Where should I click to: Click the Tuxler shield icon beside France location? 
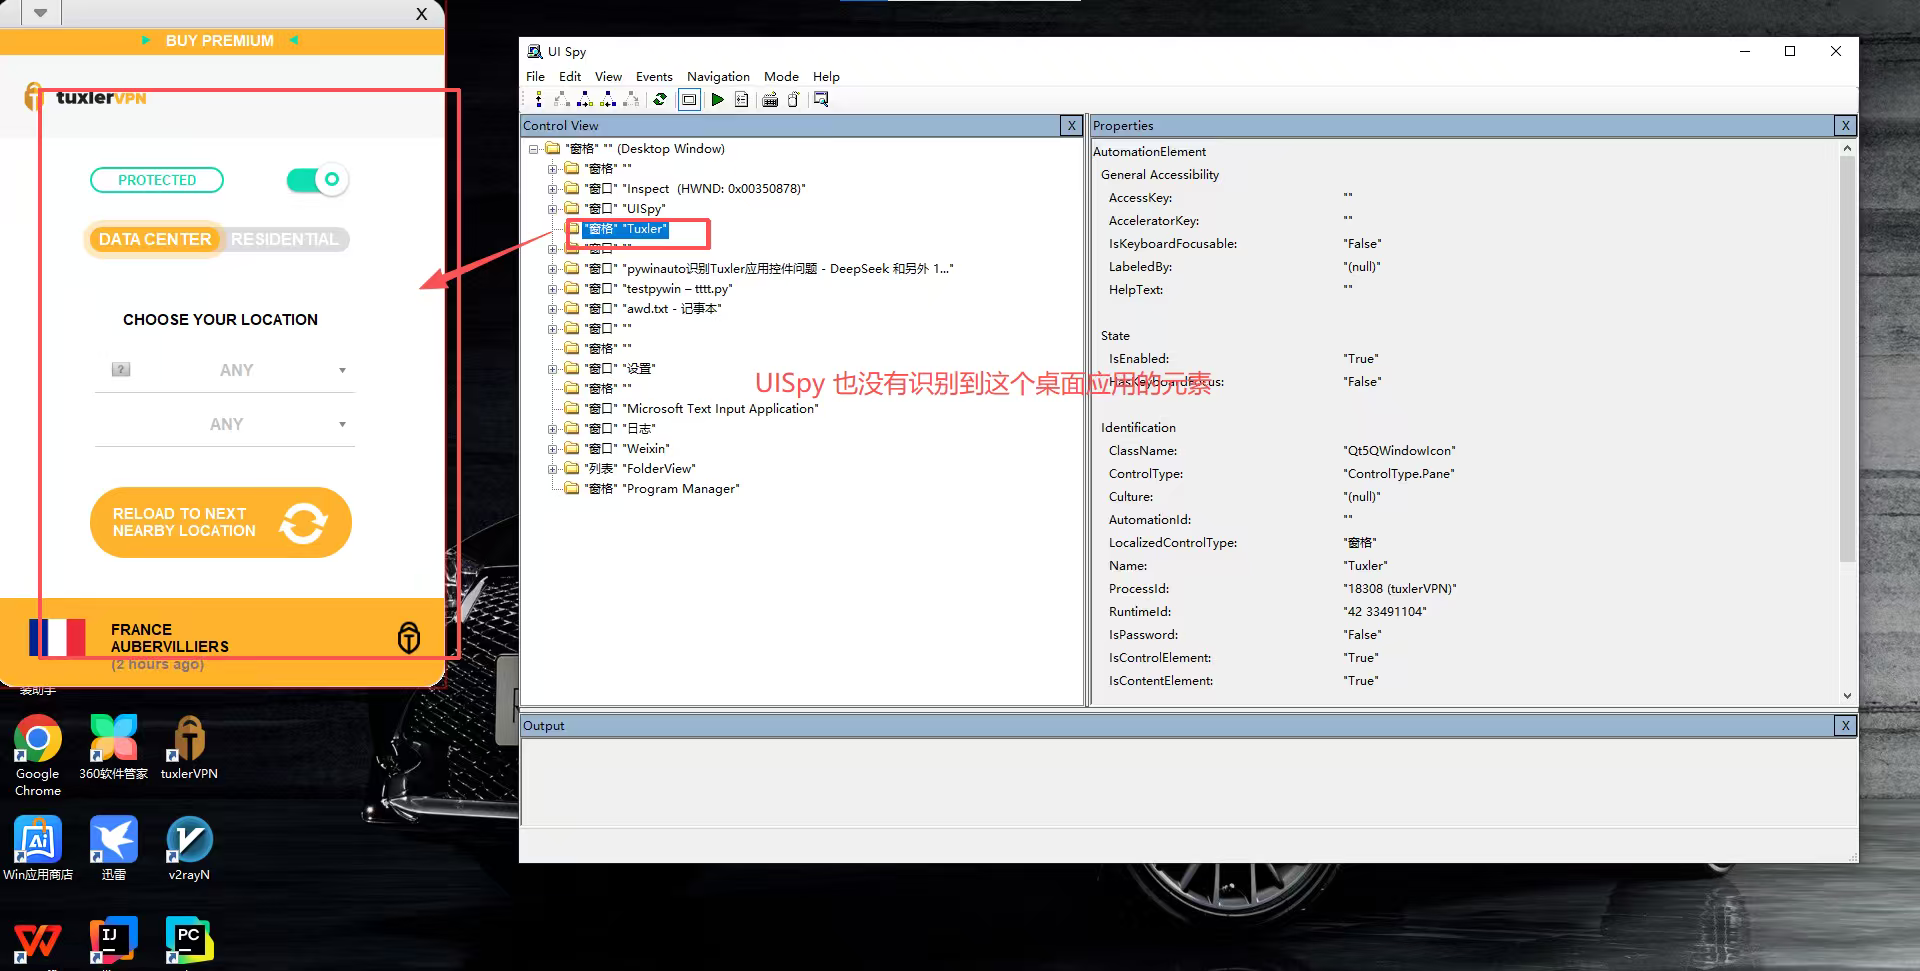pyautogui.click(x=408, y=637)
